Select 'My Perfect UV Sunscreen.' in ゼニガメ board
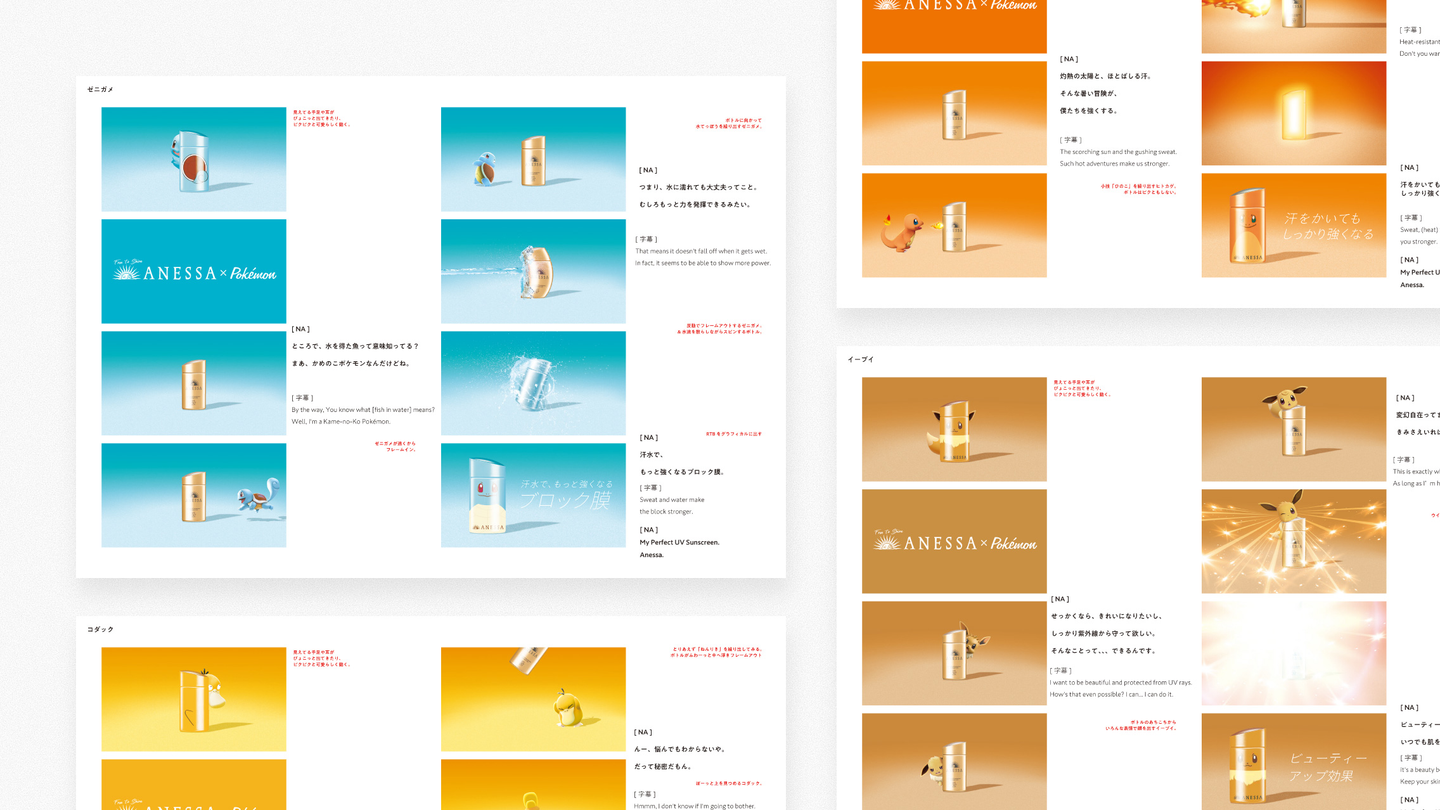This screenshot has height=810, width=1440. [679, 542]
